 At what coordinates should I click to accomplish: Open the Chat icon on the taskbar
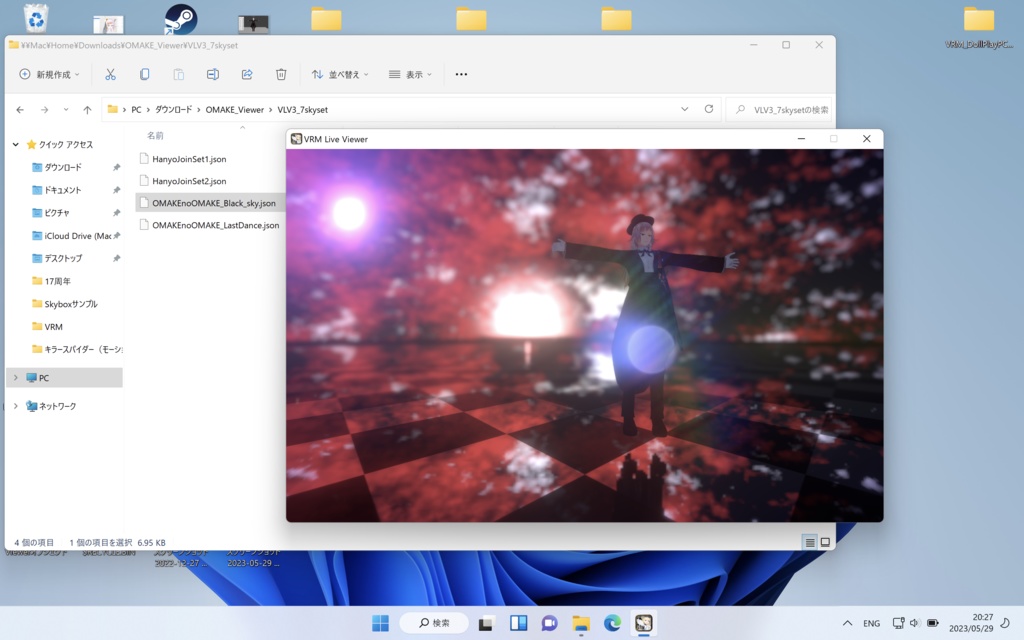(549, 623)
